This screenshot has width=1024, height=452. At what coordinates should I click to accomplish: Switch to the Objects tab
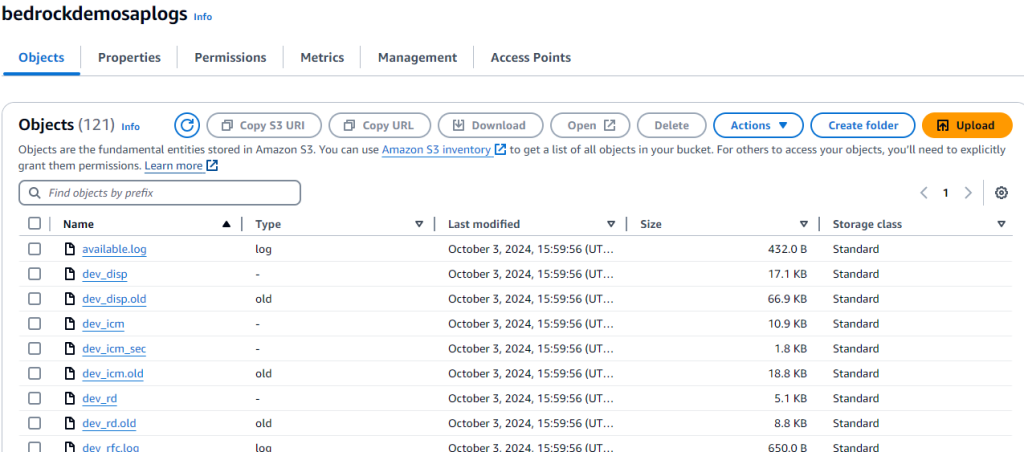42,57
